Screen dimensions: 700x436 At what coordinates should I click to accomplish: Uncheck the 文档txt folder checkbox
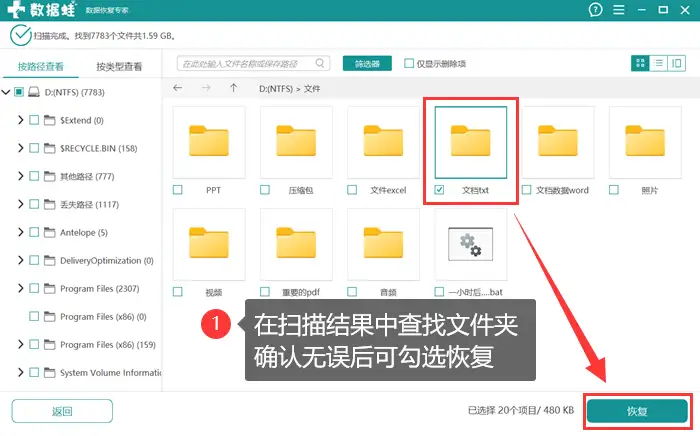coord(439,189)
